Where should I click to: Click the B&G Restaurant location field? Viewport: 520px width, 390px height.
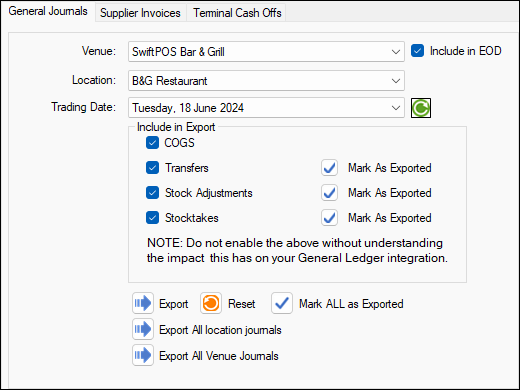[x=266, y=81]
